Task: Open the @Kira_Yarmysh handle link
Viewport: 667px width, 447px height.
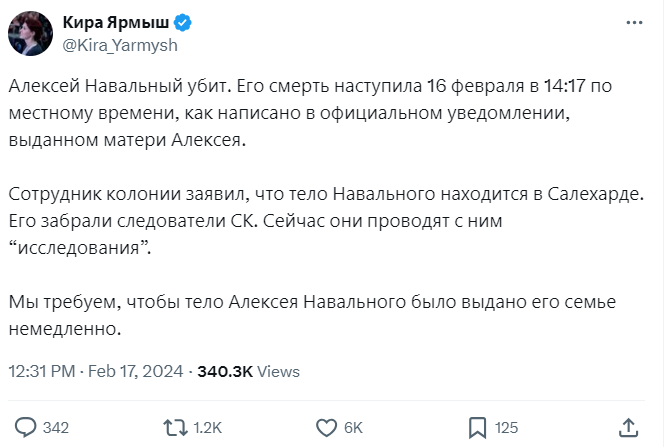Action: (120, 45)
